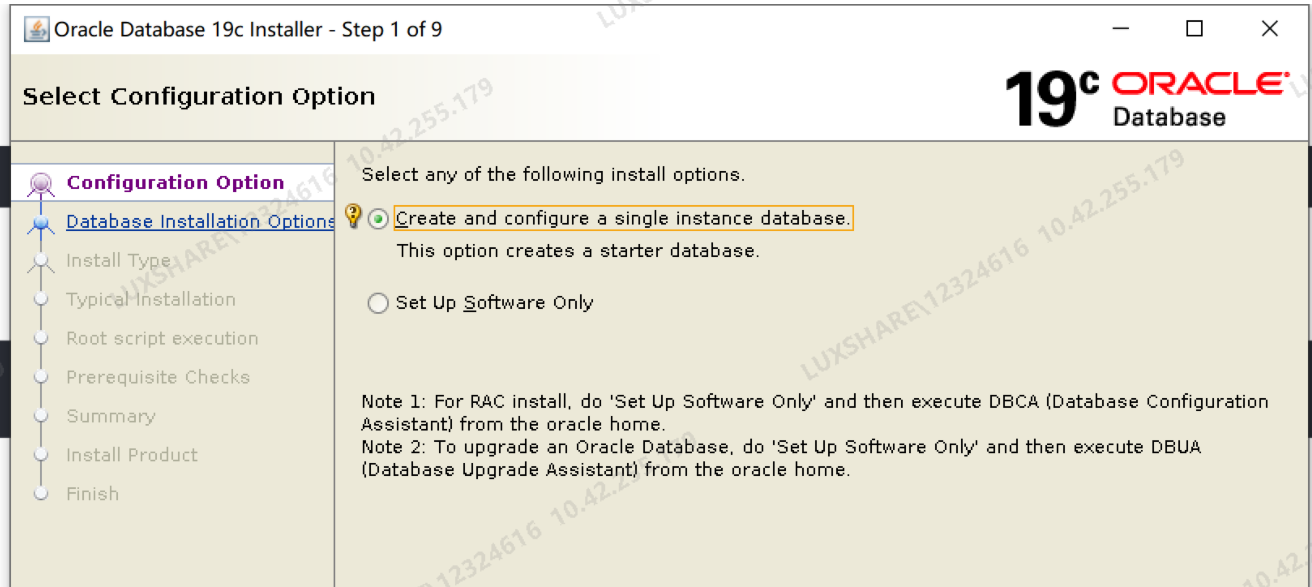The height and width of the screenshot is (587, 1312).
Task: Select the Typical Installation step
Action: coord(149,299)
